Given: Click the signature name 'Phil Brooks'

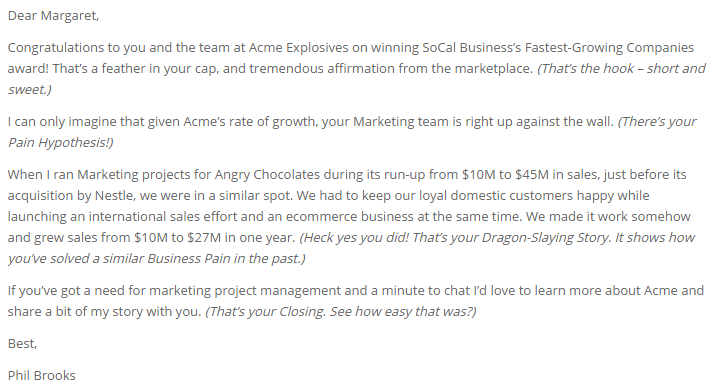Looking at the screenshot, I should click(41, 376).
